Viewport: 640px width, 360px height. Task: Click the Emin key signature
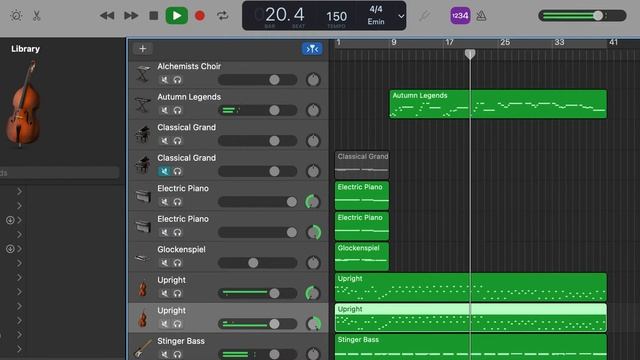[x=376, y=22]
